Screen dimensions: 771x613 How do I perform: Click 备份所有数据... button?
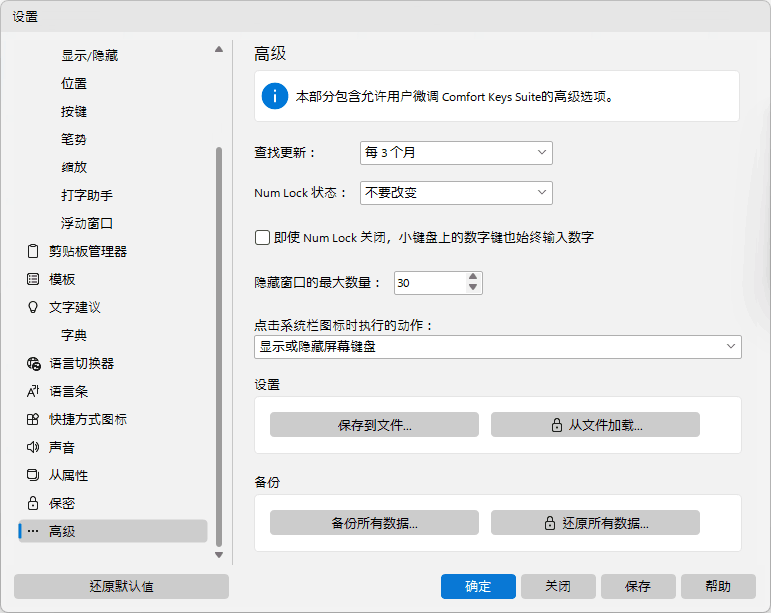tap(374, 523)
